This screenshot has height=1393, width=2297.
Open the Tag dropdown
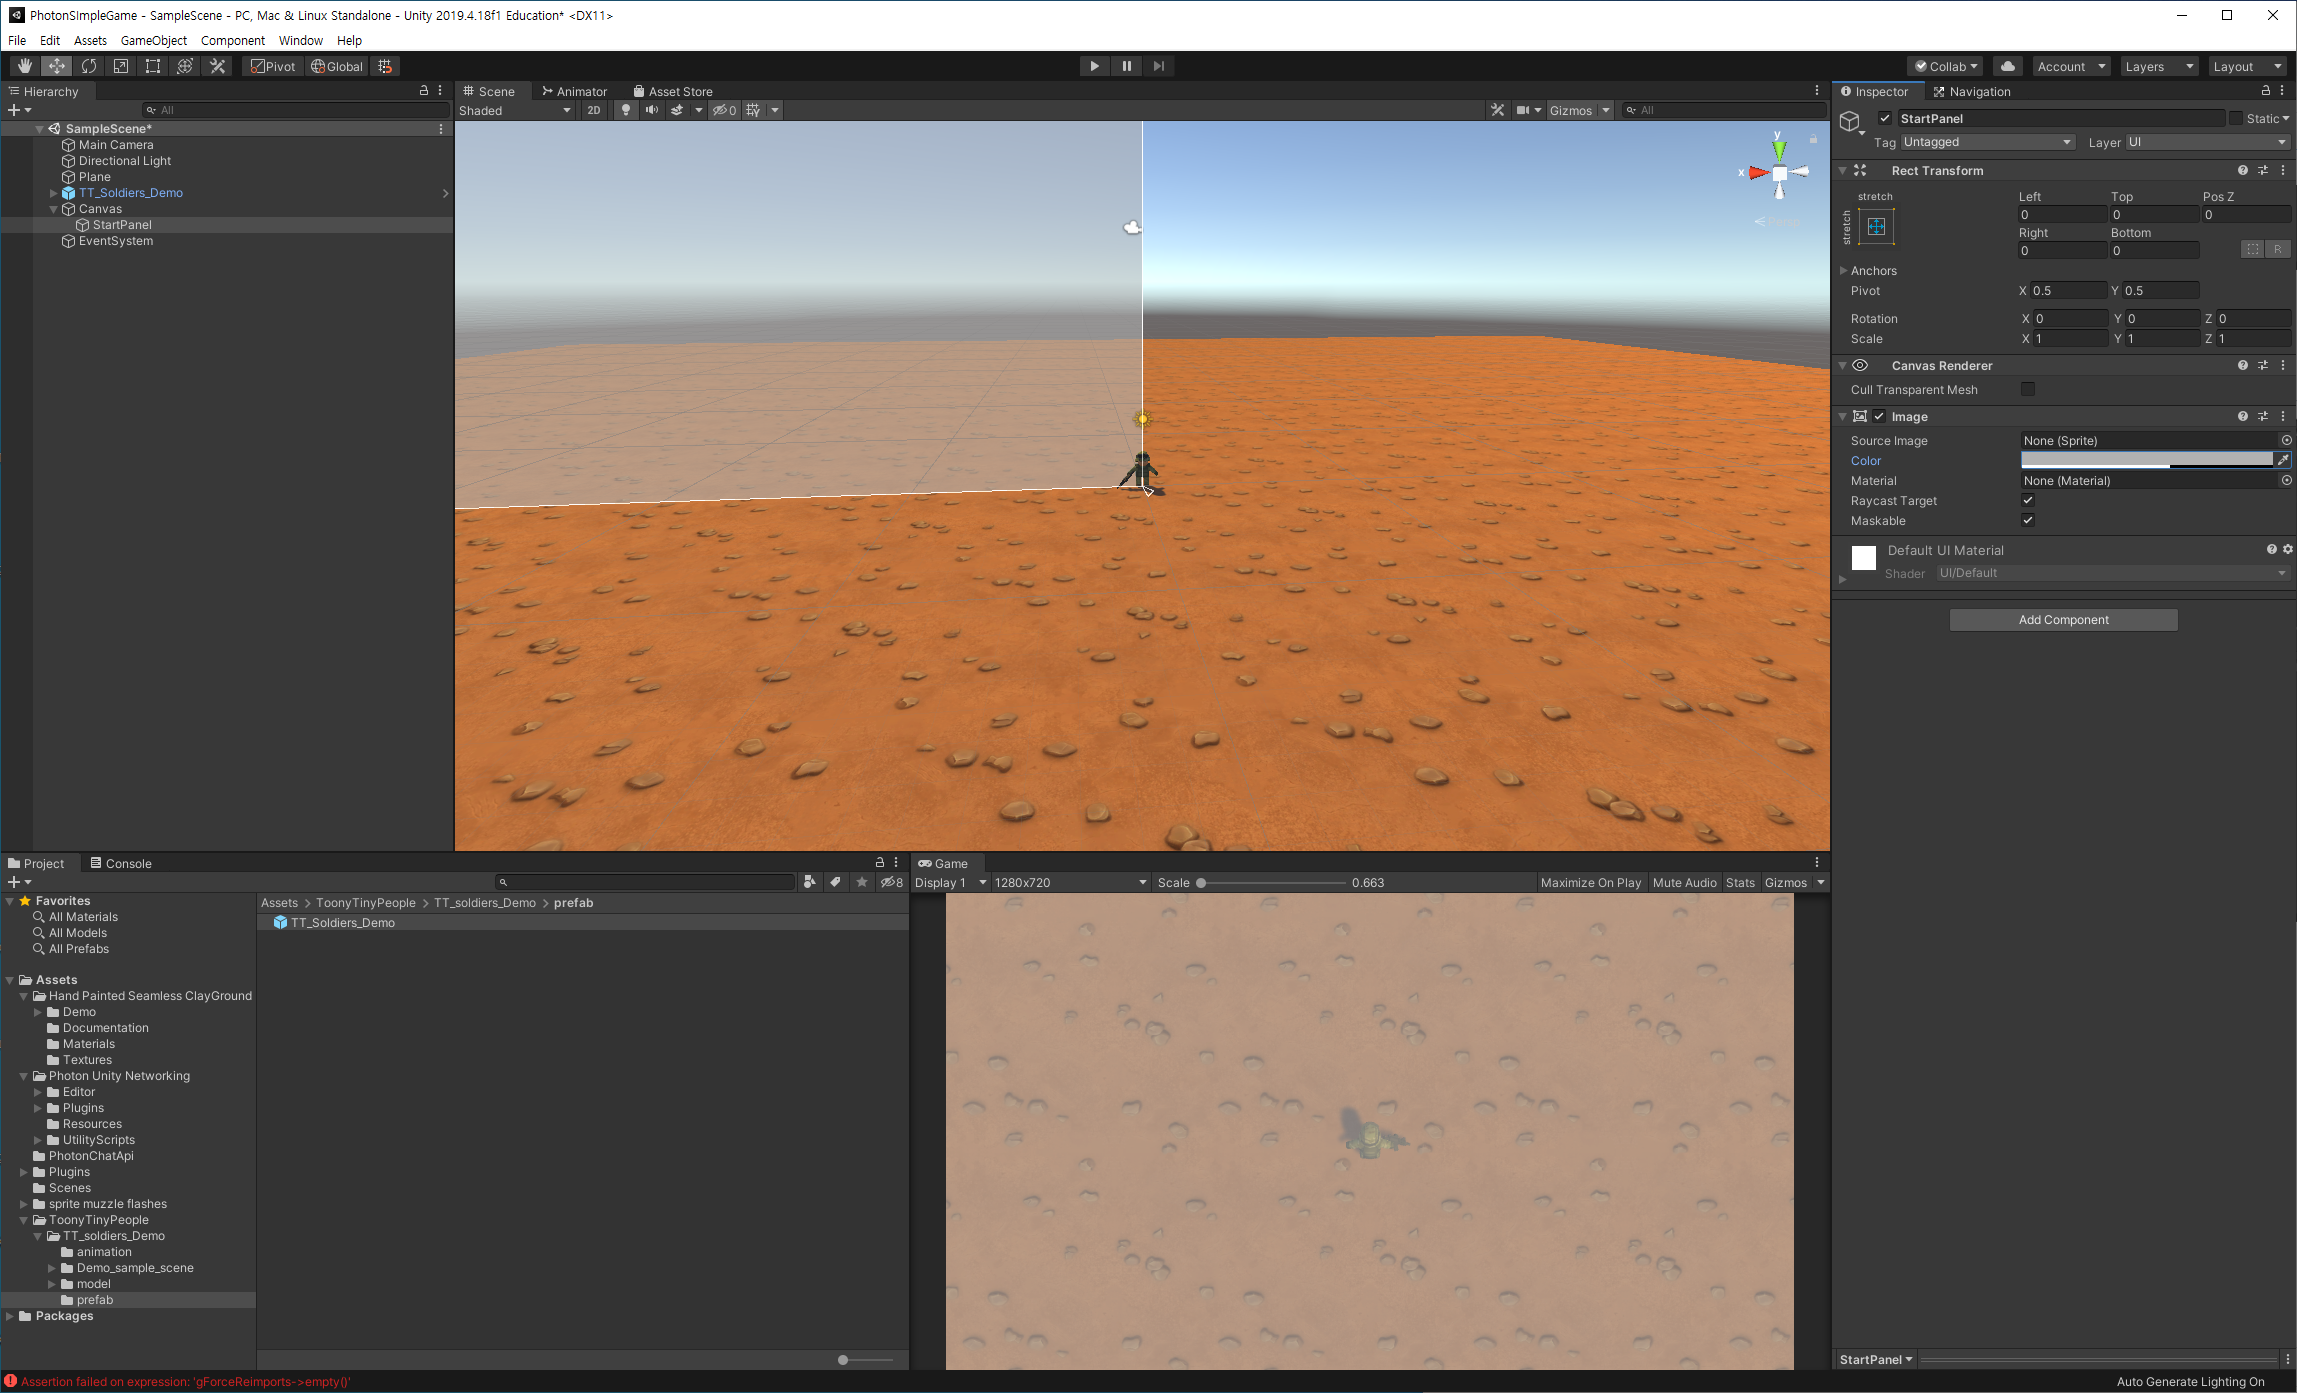(1987, 142)
